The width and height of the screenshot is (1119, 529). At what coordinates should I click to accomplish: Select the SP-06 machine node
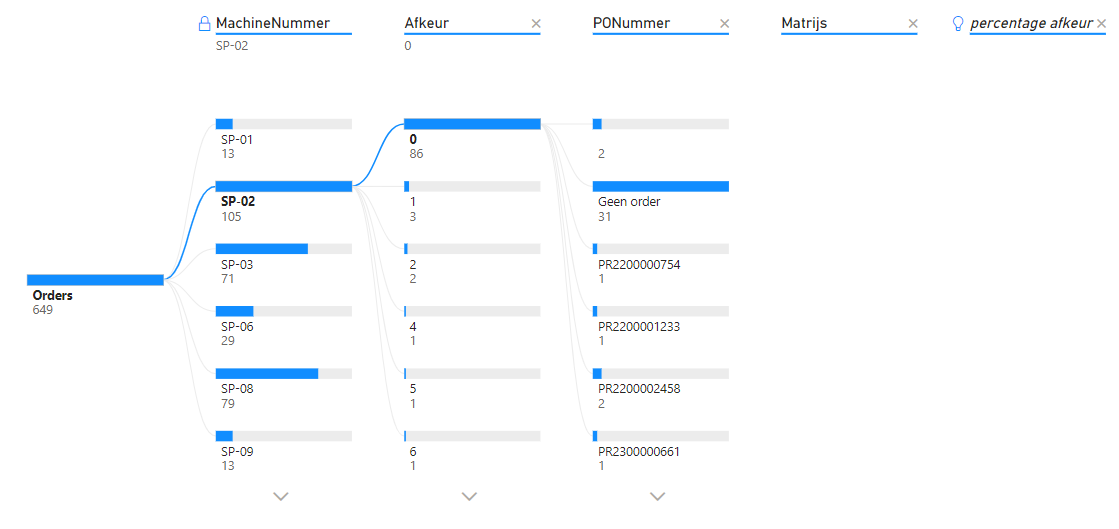pos(283,312)
